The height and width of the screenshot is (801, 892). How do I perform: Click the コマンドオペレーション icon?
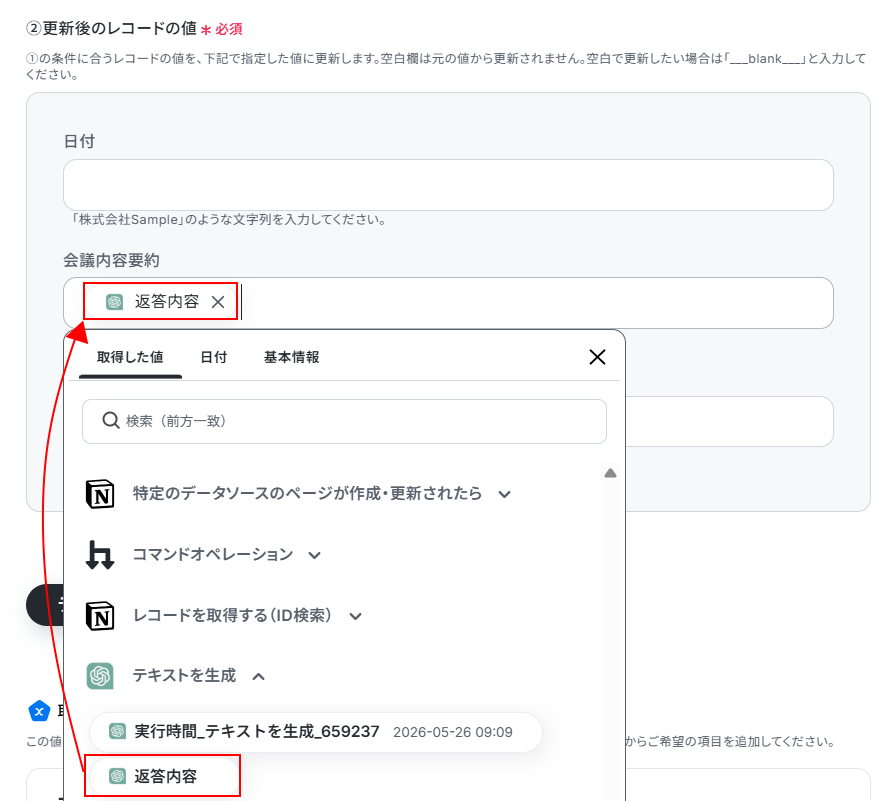pos(100,555)
